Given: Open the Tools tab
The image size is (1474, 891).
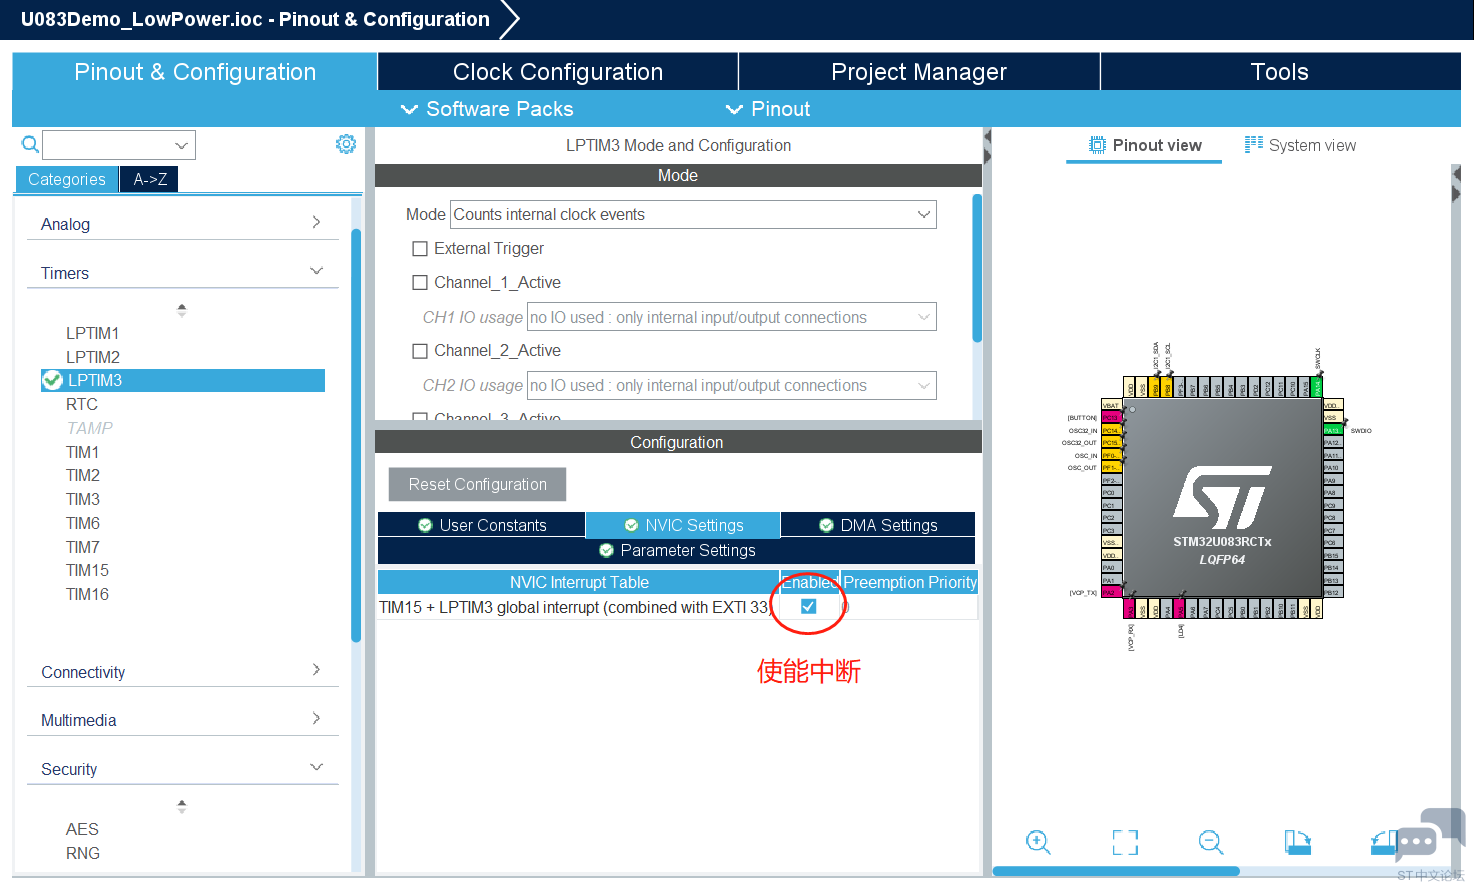Looking at the screenshot, I should pyautogui.click(x=1280, y=72).
